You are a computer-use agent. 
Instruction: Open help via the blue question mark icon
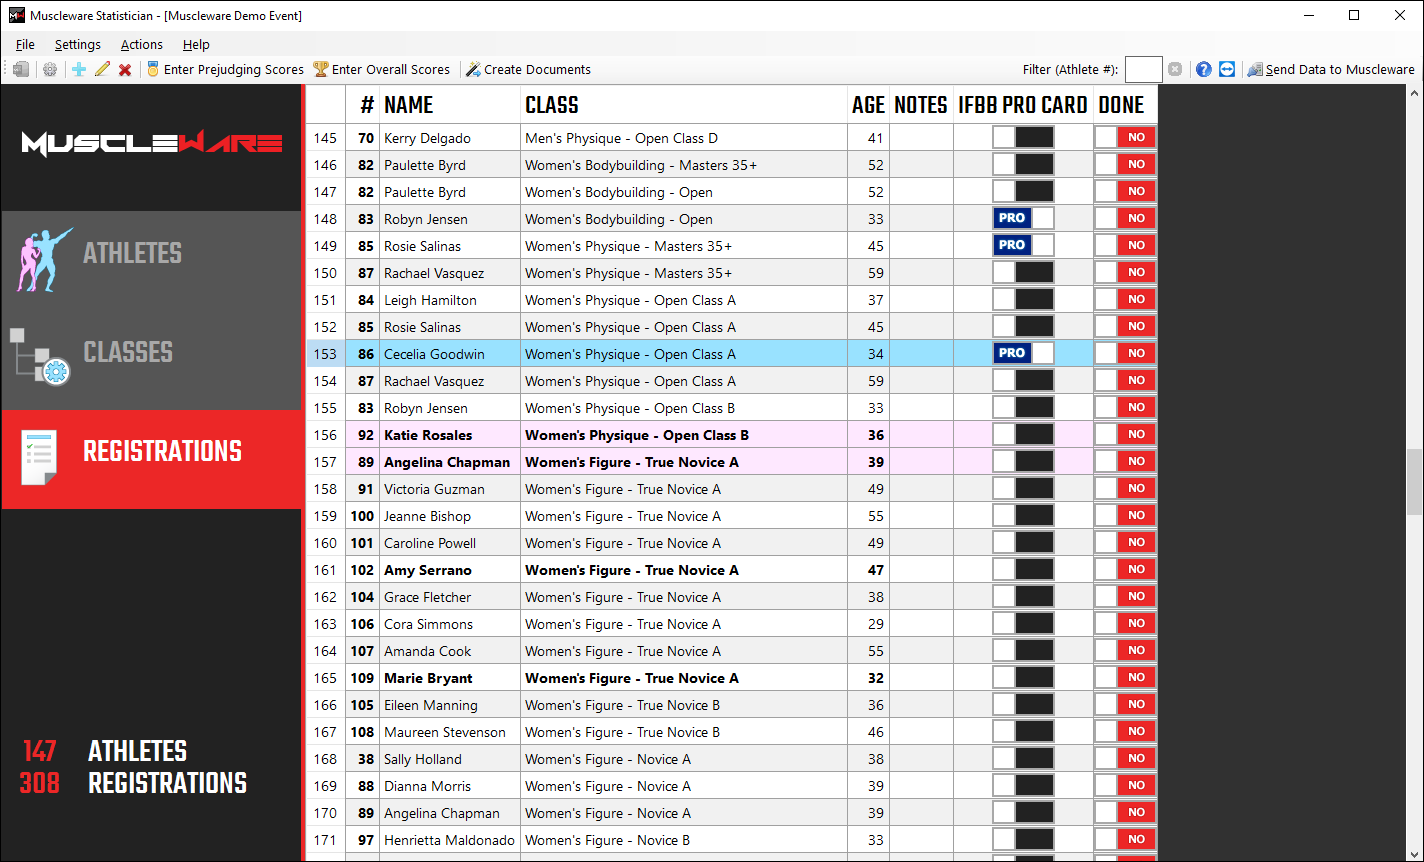(x=1204, y=69)
